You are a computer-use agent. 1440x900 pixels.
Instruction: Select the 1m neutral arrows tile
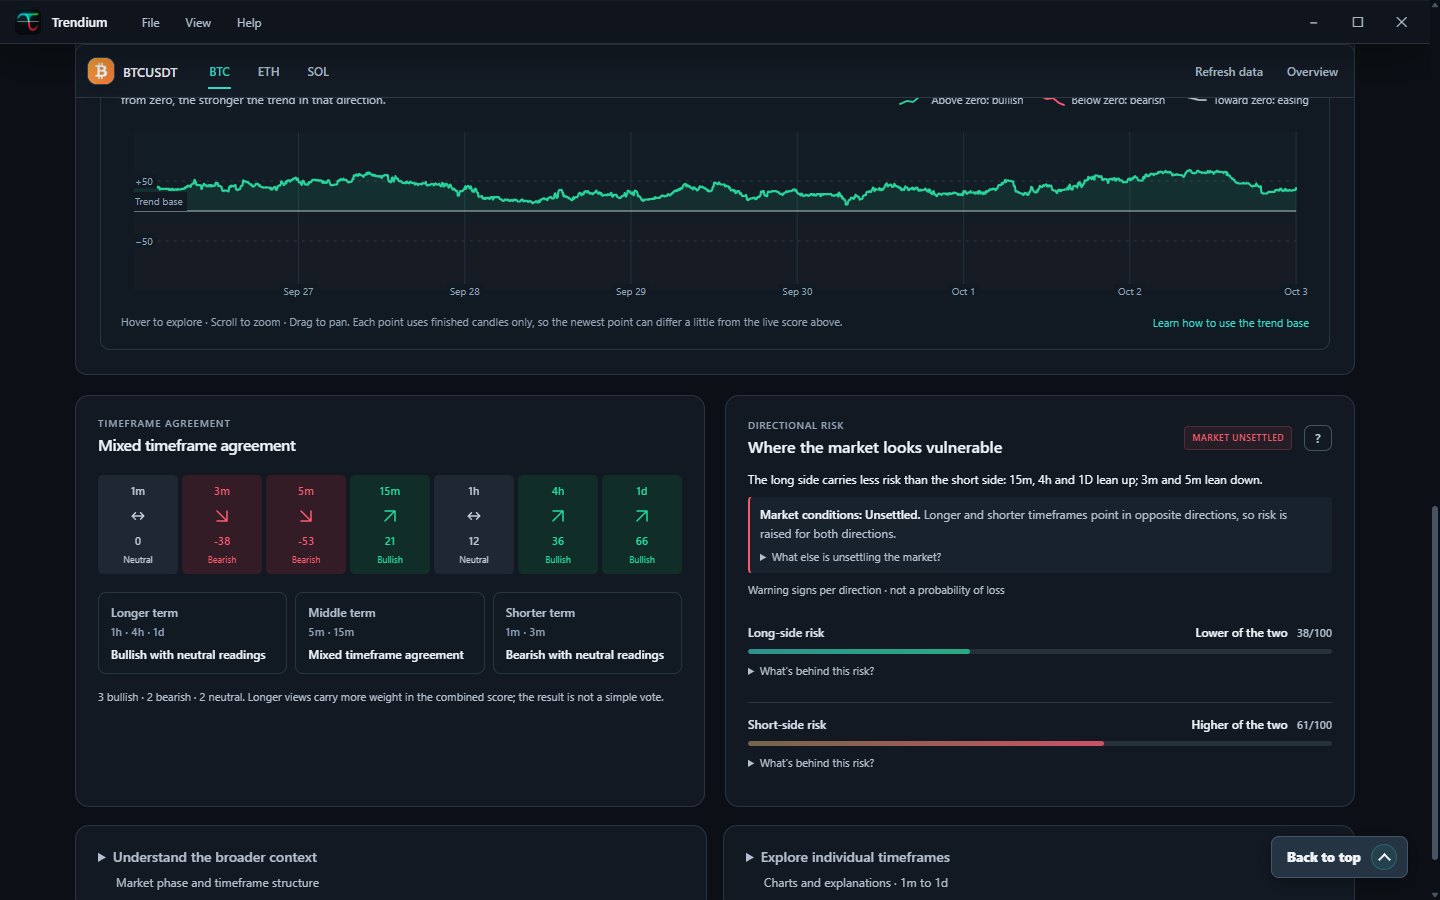(138, 524)
